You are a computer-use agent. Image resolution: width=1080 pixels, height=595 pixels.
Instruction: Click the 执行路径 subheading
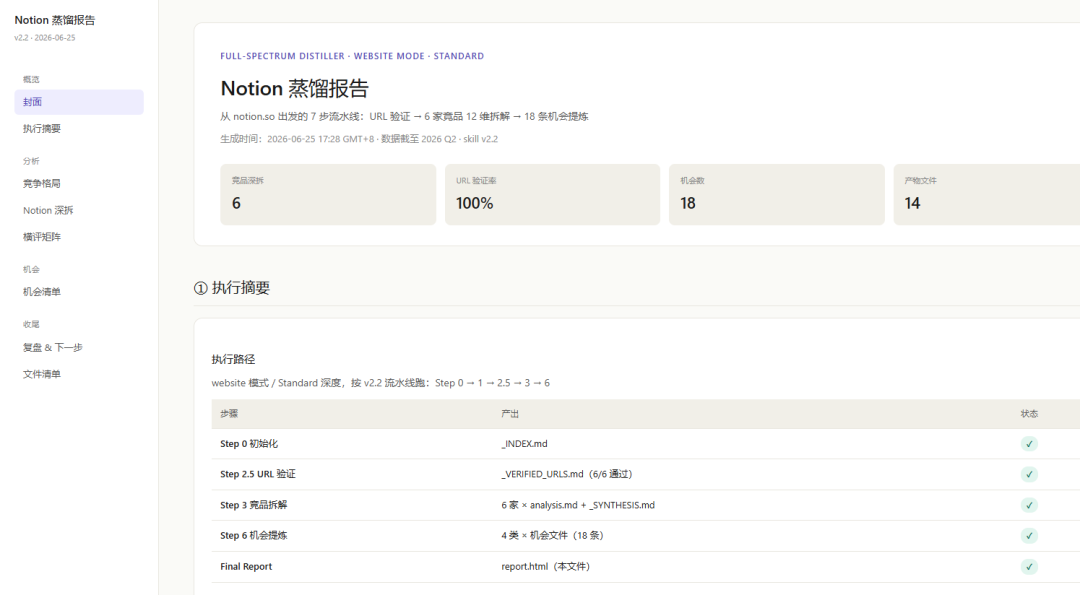(x=233, y=359)
